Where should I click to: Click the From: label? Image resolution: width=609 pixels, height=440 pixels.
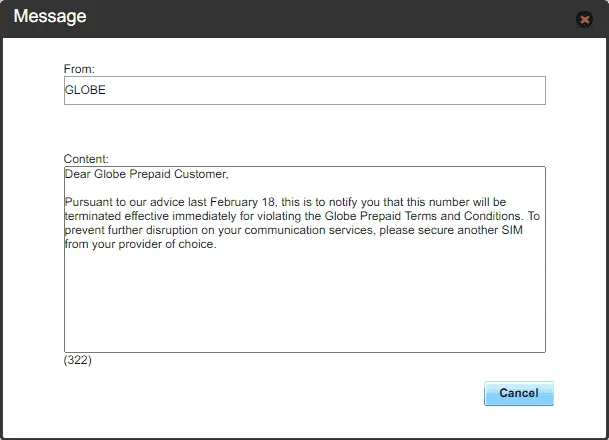79,69
